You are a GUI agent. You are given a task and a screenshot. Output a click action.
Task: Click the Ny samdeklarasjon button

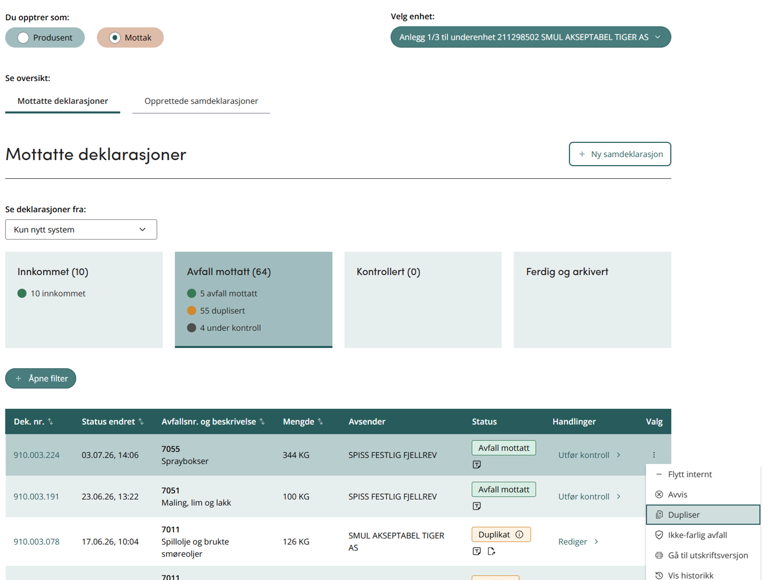tap(620, 154)
